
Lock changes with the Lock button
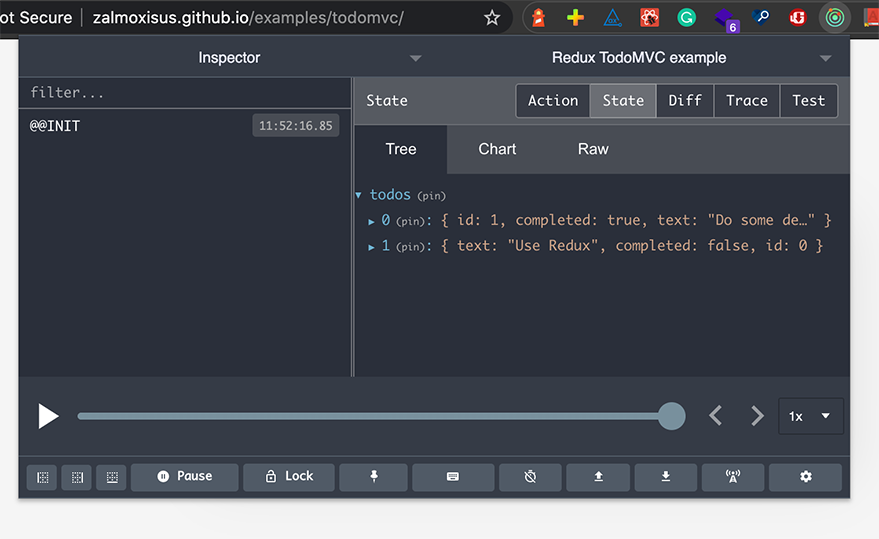[x=289, y=477]
